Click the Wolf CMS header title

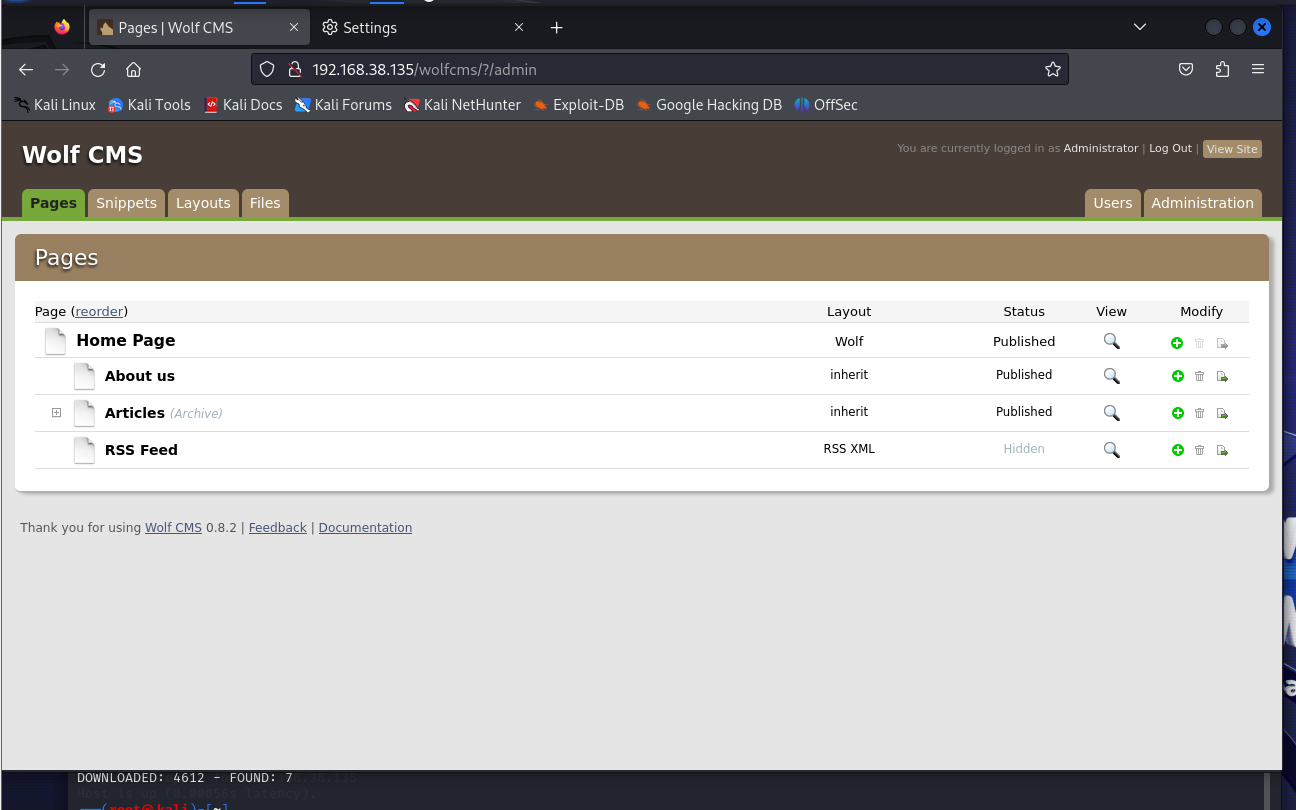(83, 155)
